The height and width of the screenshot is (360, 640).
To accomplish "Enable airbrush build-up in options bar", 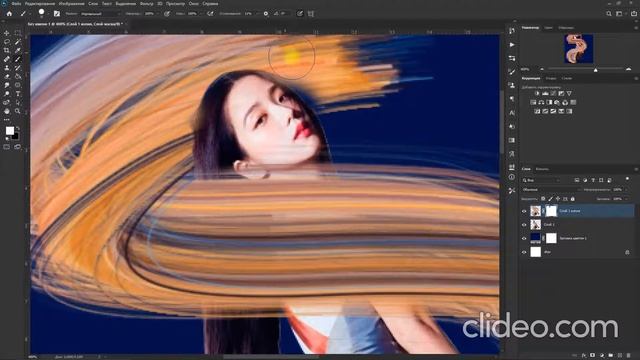I will pos(210,13).
